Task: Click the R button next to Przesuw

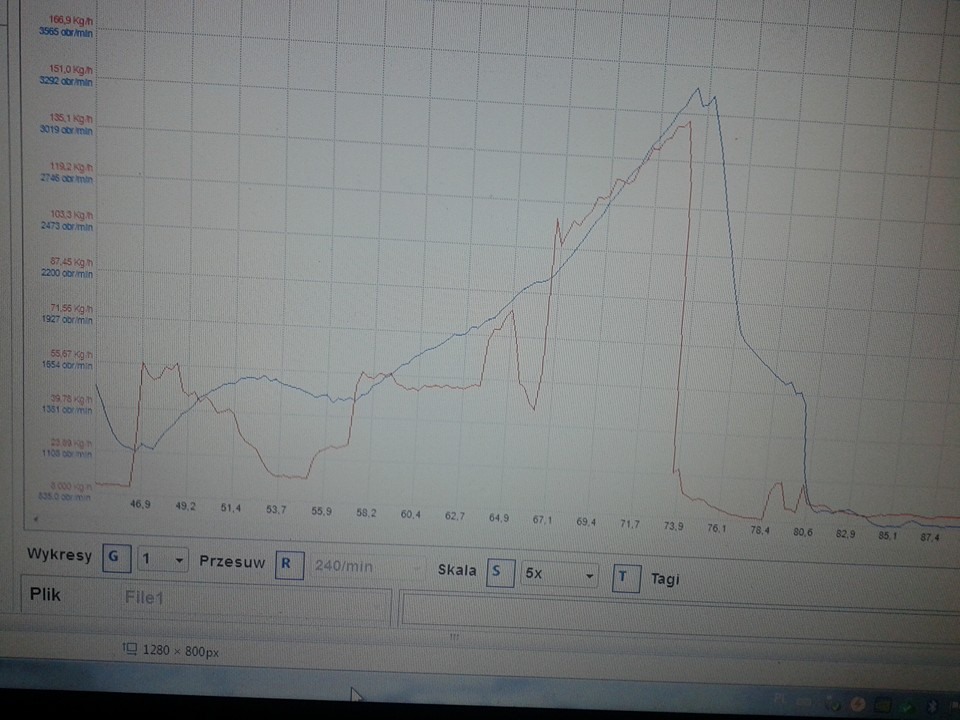Action: point(290,564)
